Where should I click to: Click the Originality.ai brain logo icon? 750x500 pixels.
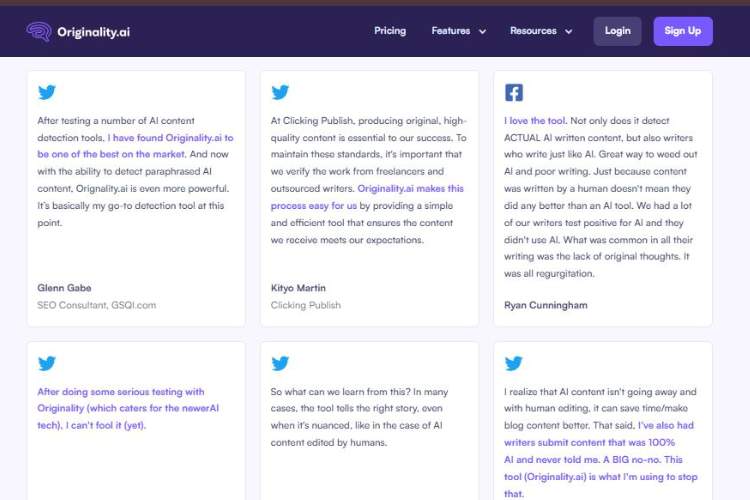click(39, 31)
